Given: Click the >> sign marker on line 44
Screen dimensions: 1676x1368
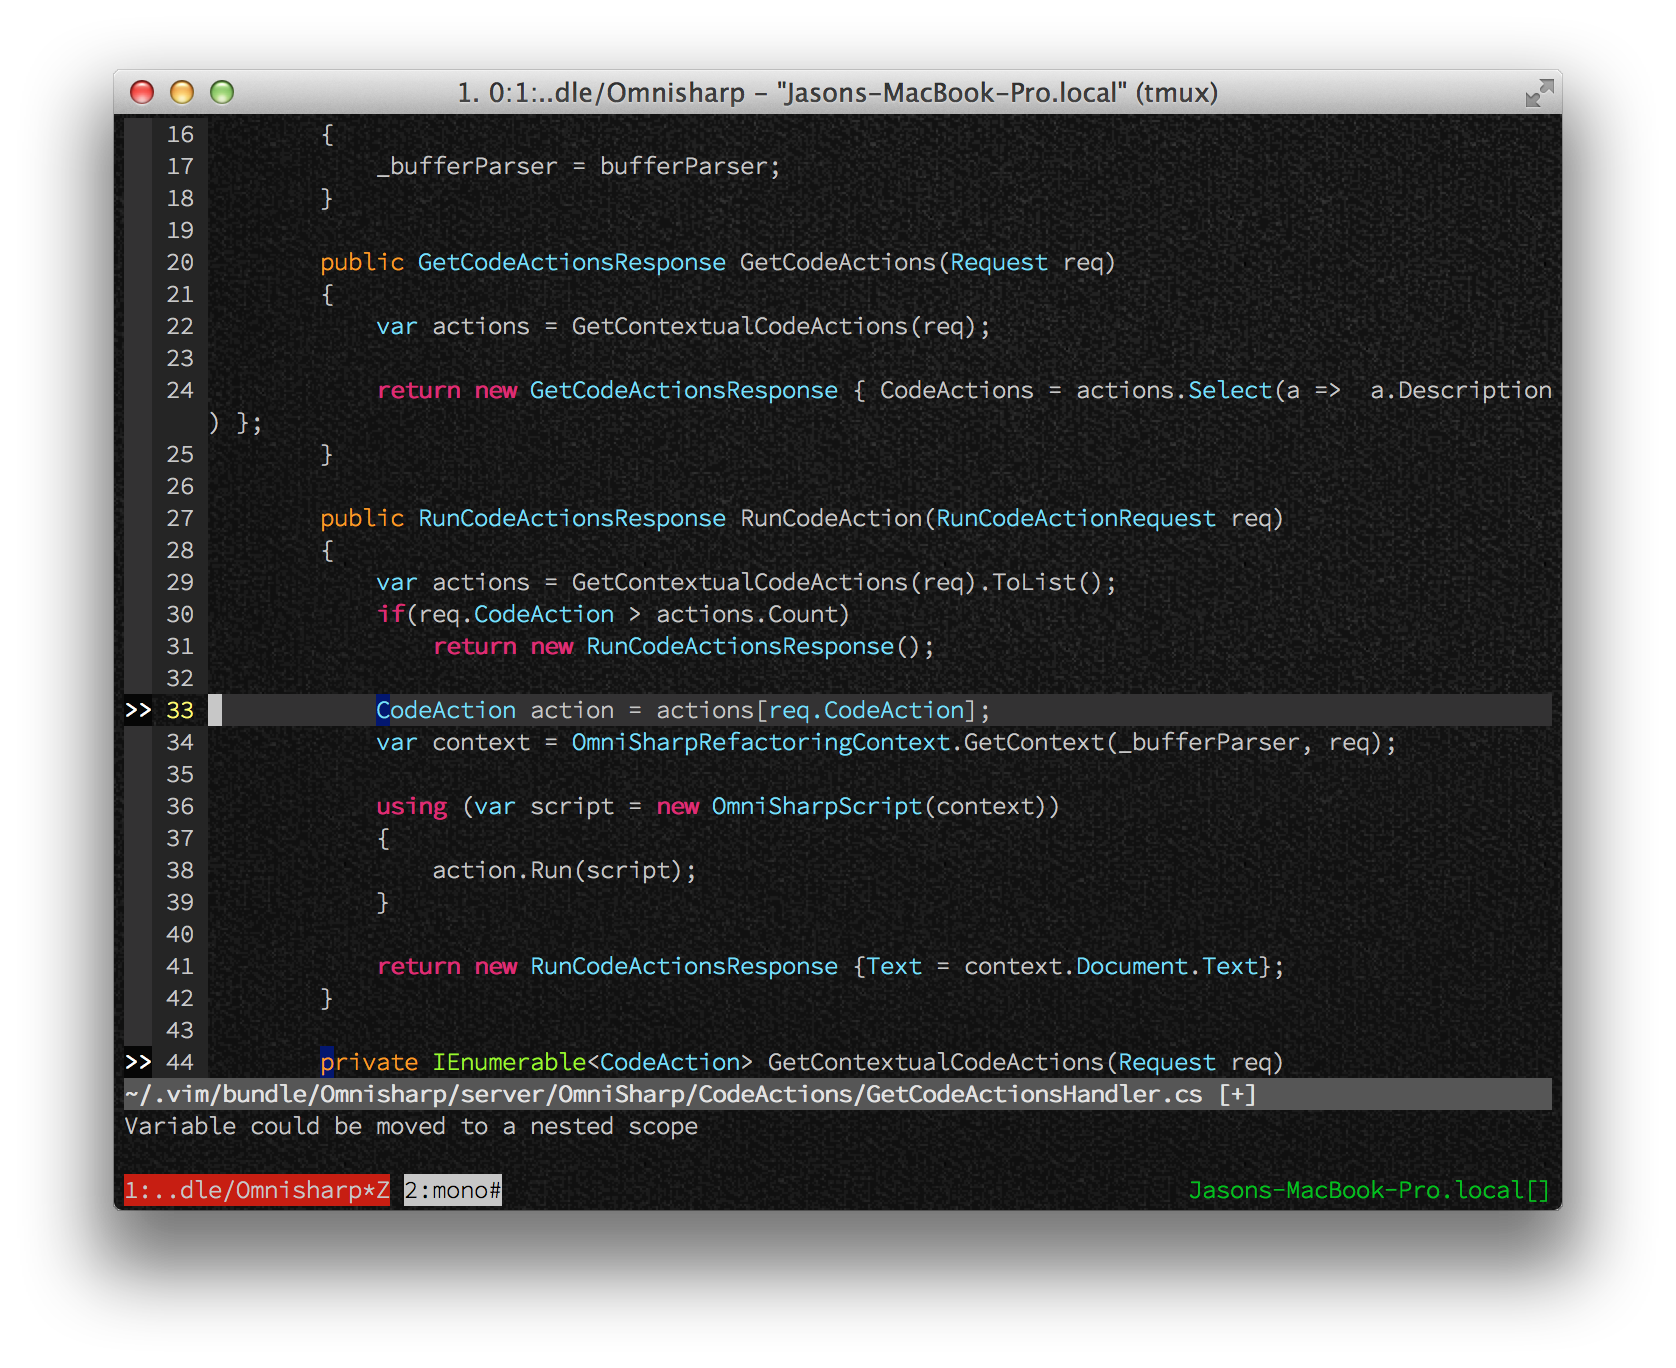Looking at the screenshot, I should [138, 1062].
